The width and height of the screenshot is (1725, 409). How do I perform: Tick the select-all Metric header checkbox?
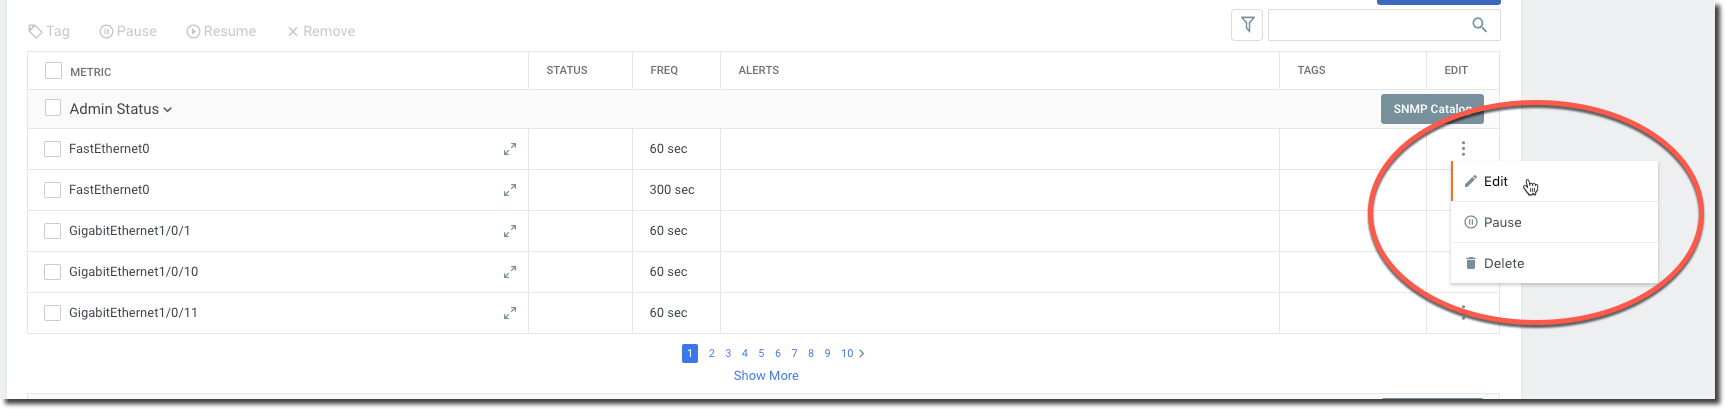coord(53,71)
